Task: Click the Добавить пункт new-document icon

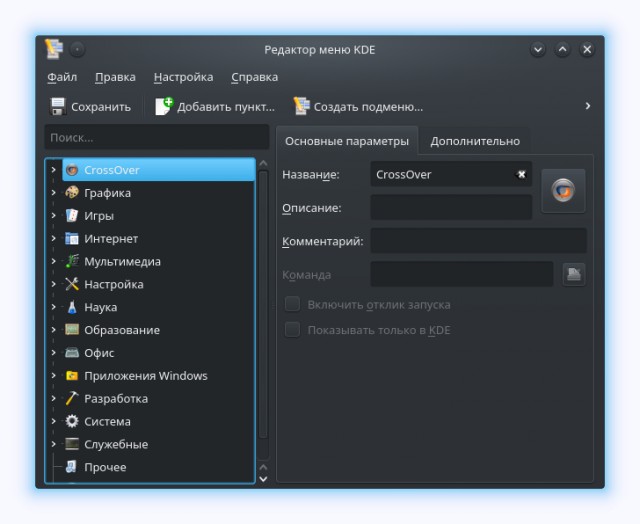Action: 164,107
